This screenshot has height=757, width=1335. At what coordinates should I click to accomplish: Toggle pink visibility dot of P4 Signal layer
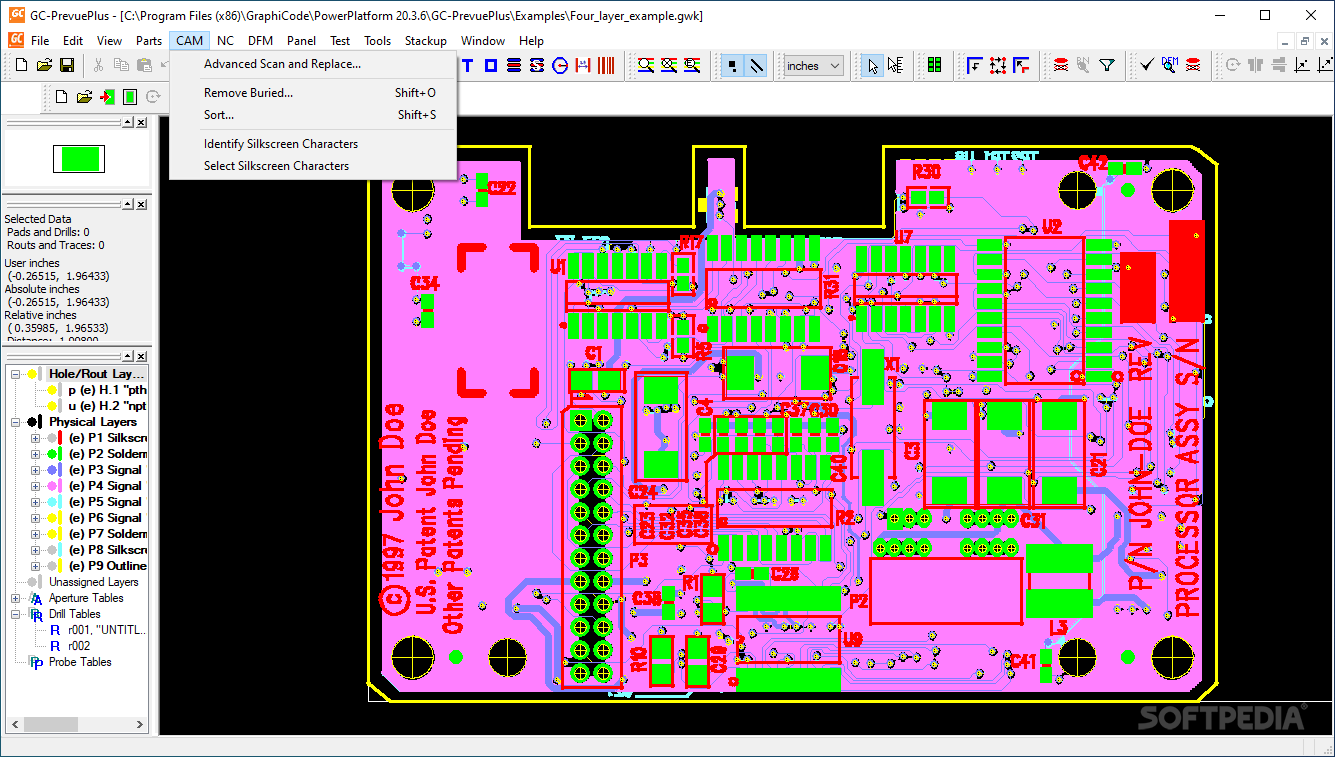tap(52, 486)
